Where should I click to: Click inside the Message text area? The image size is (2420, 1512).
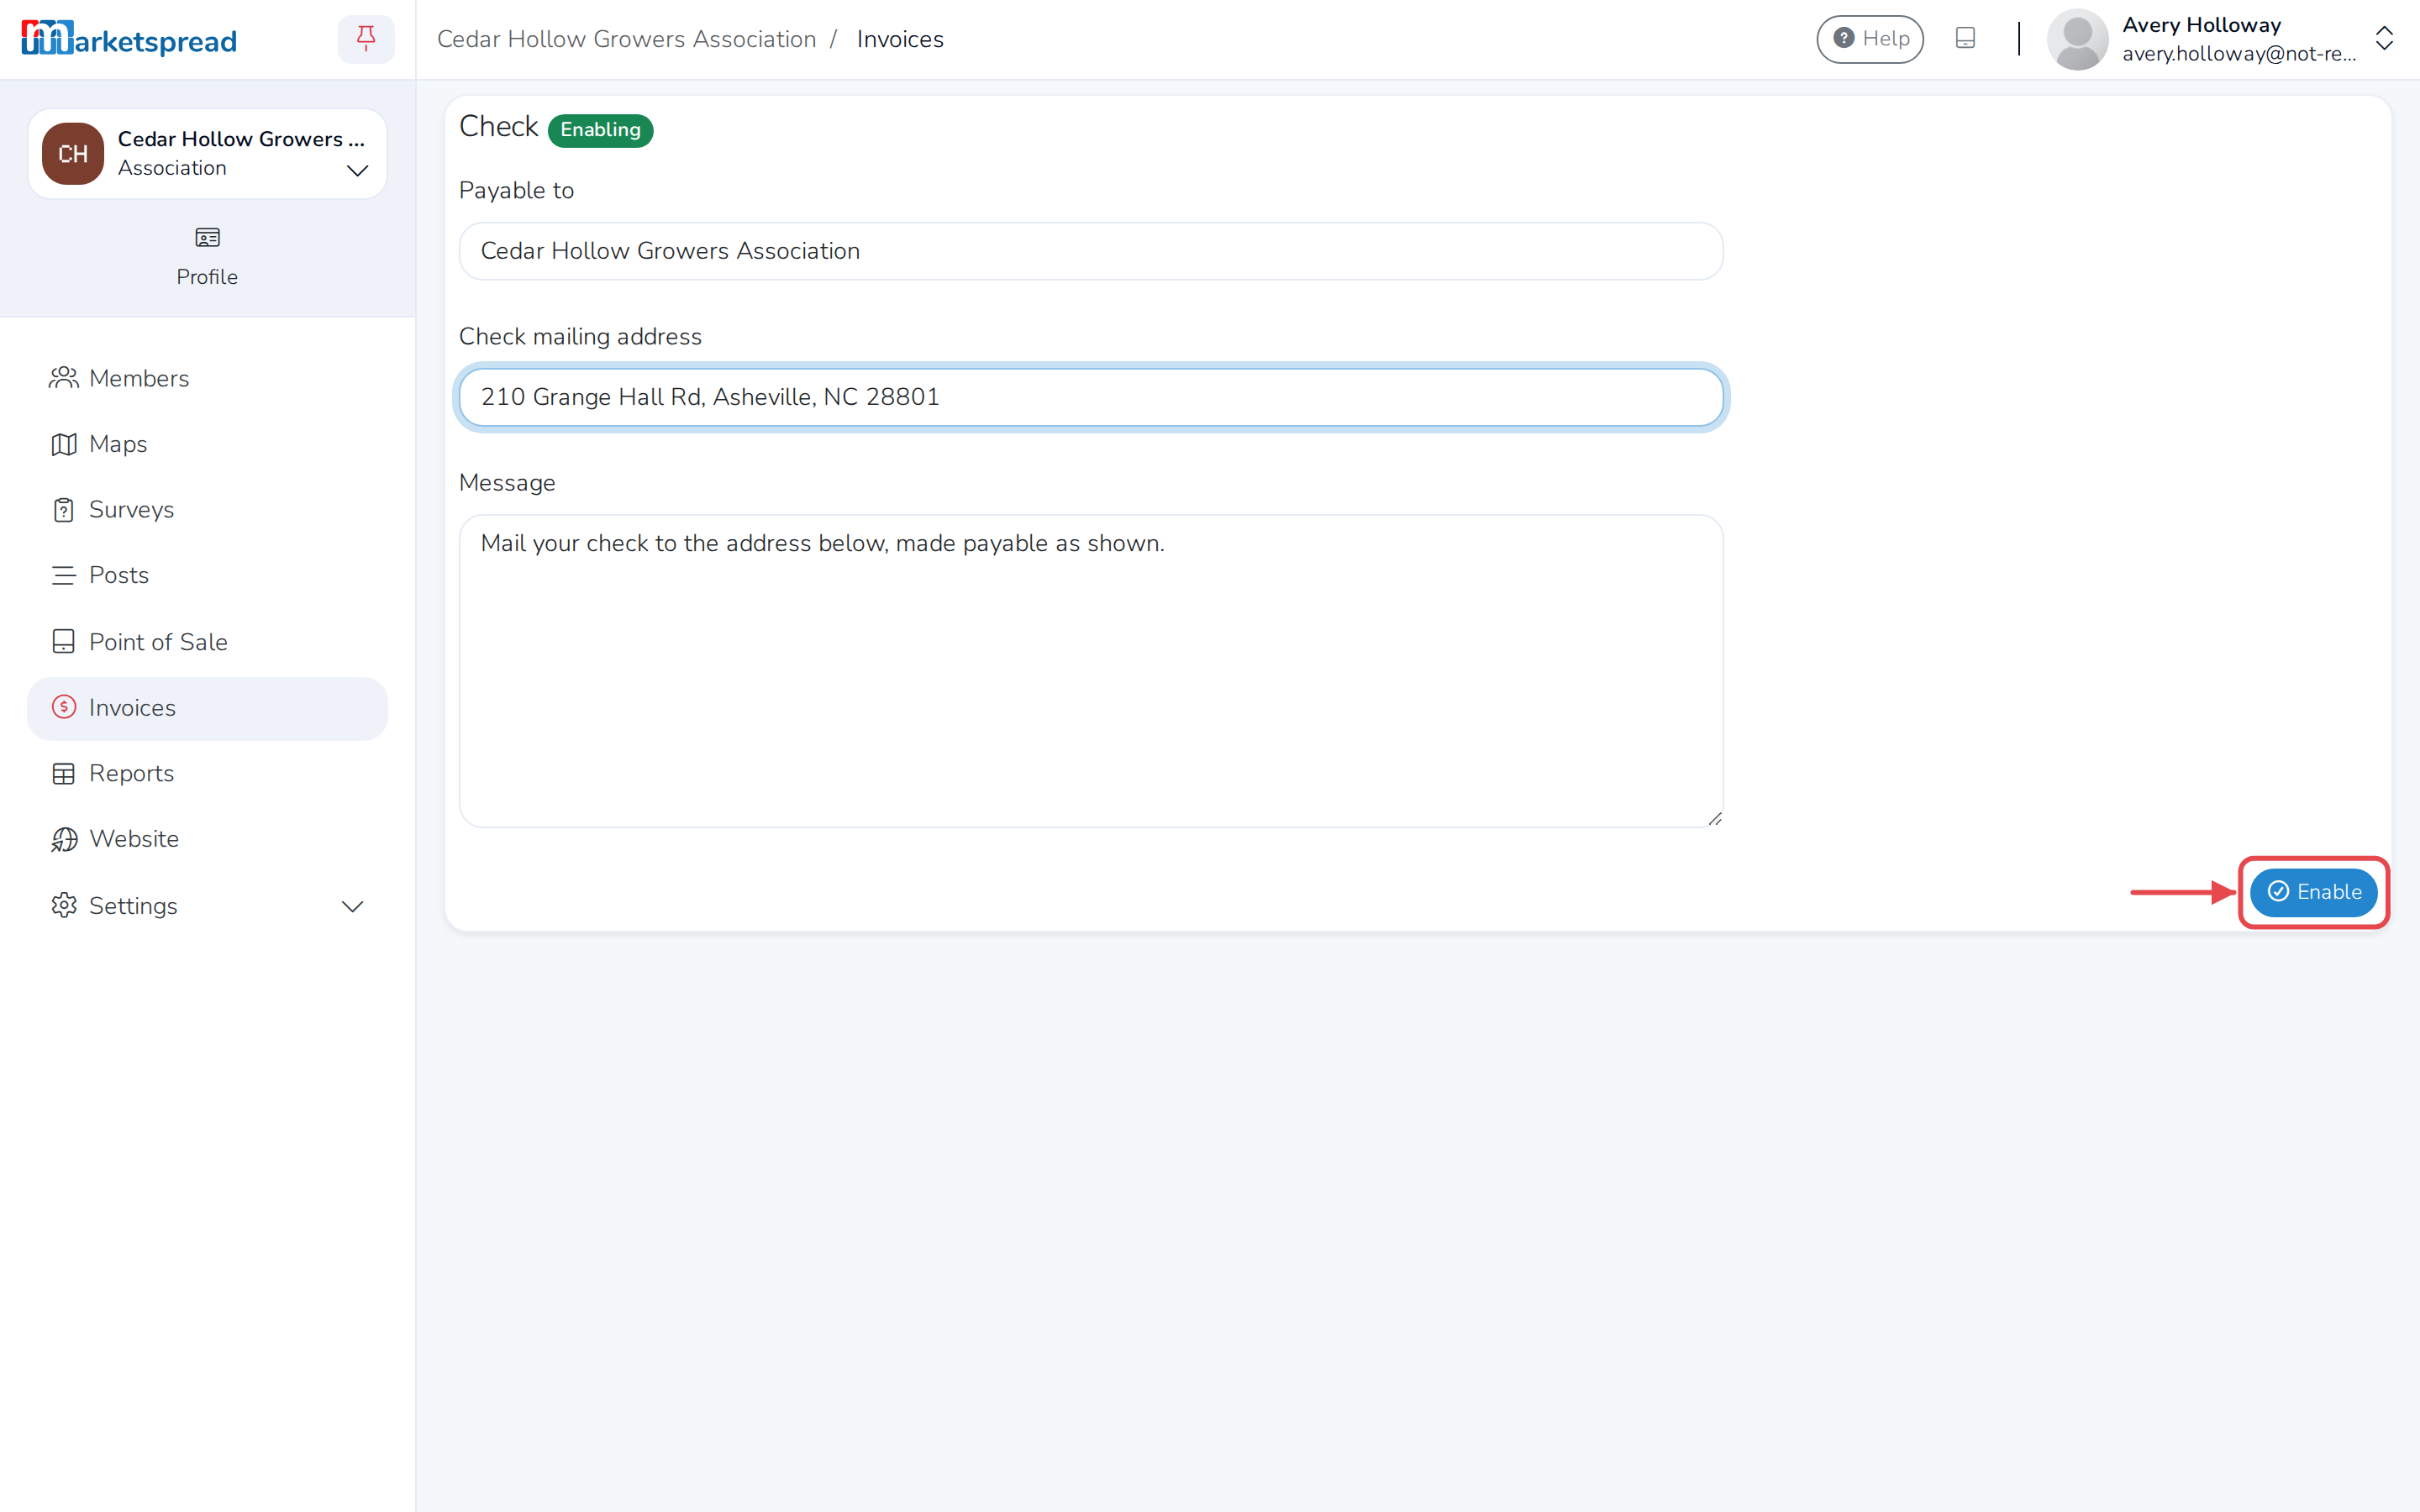pos(1091,671)
